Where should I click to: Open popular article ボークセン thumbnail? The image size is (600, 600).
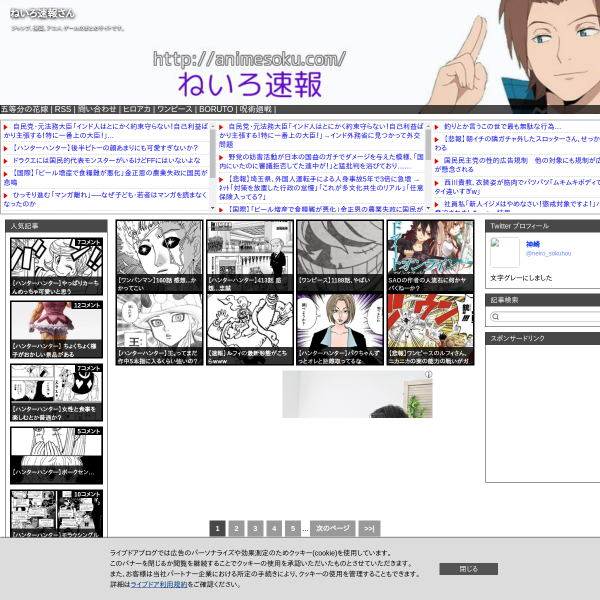pos(56,455)
